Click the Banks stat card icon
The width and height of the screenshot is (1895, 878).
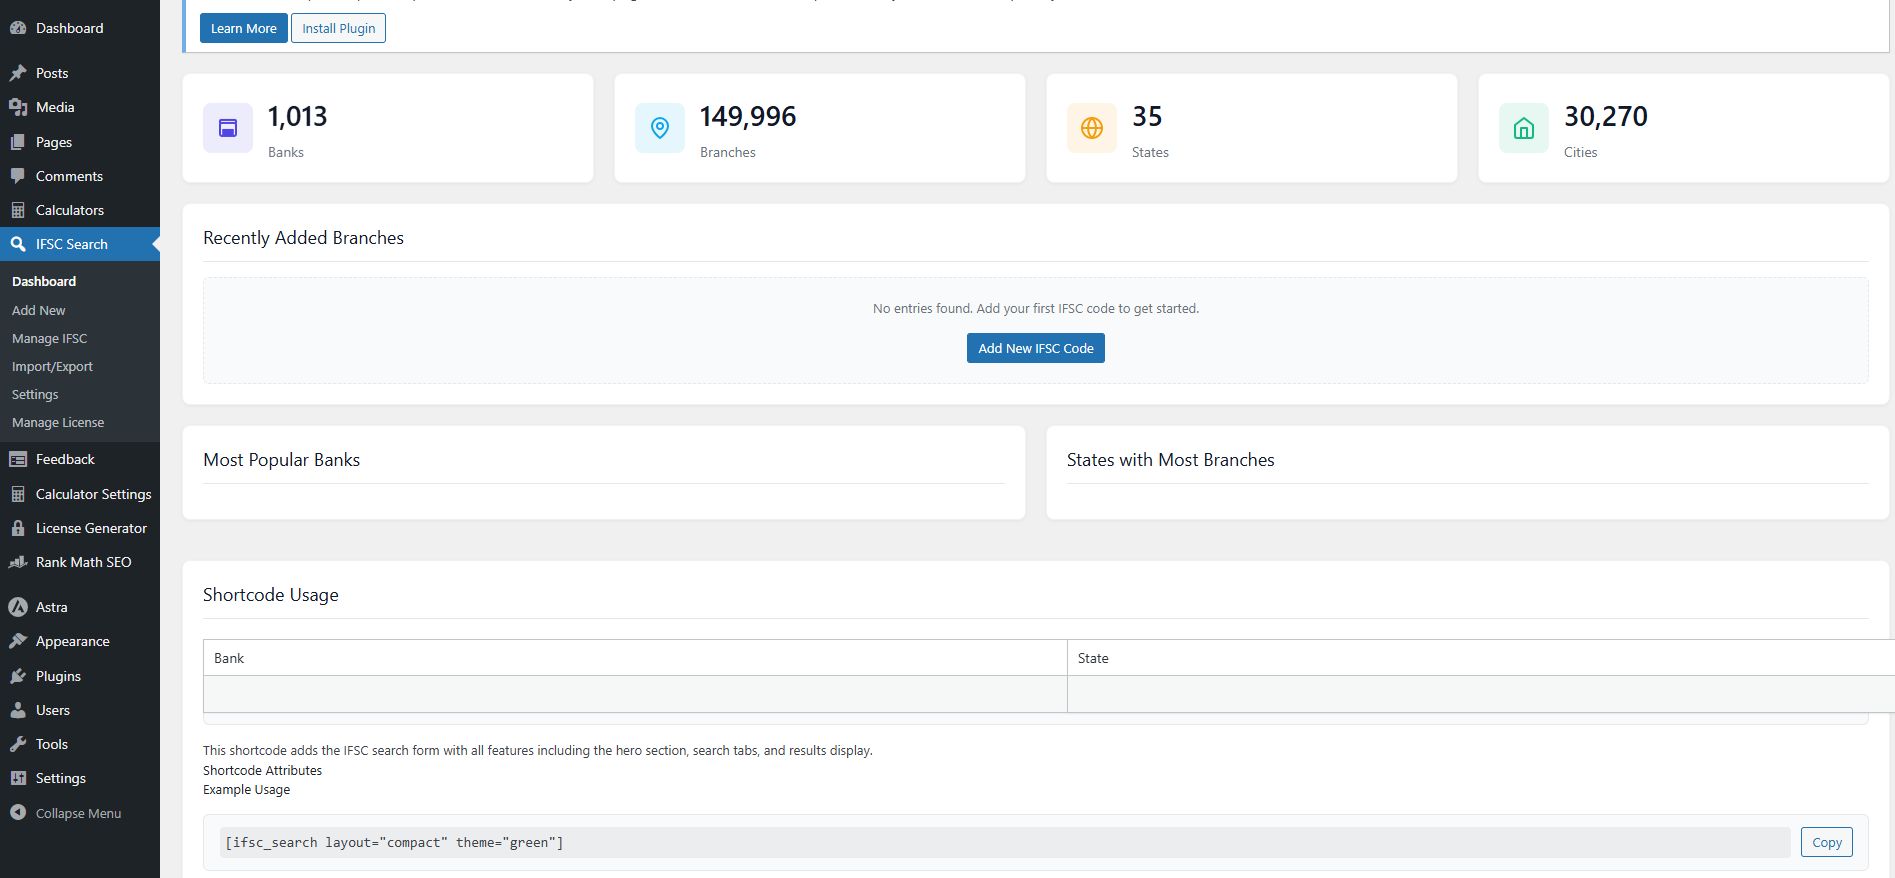pos(228,128)
